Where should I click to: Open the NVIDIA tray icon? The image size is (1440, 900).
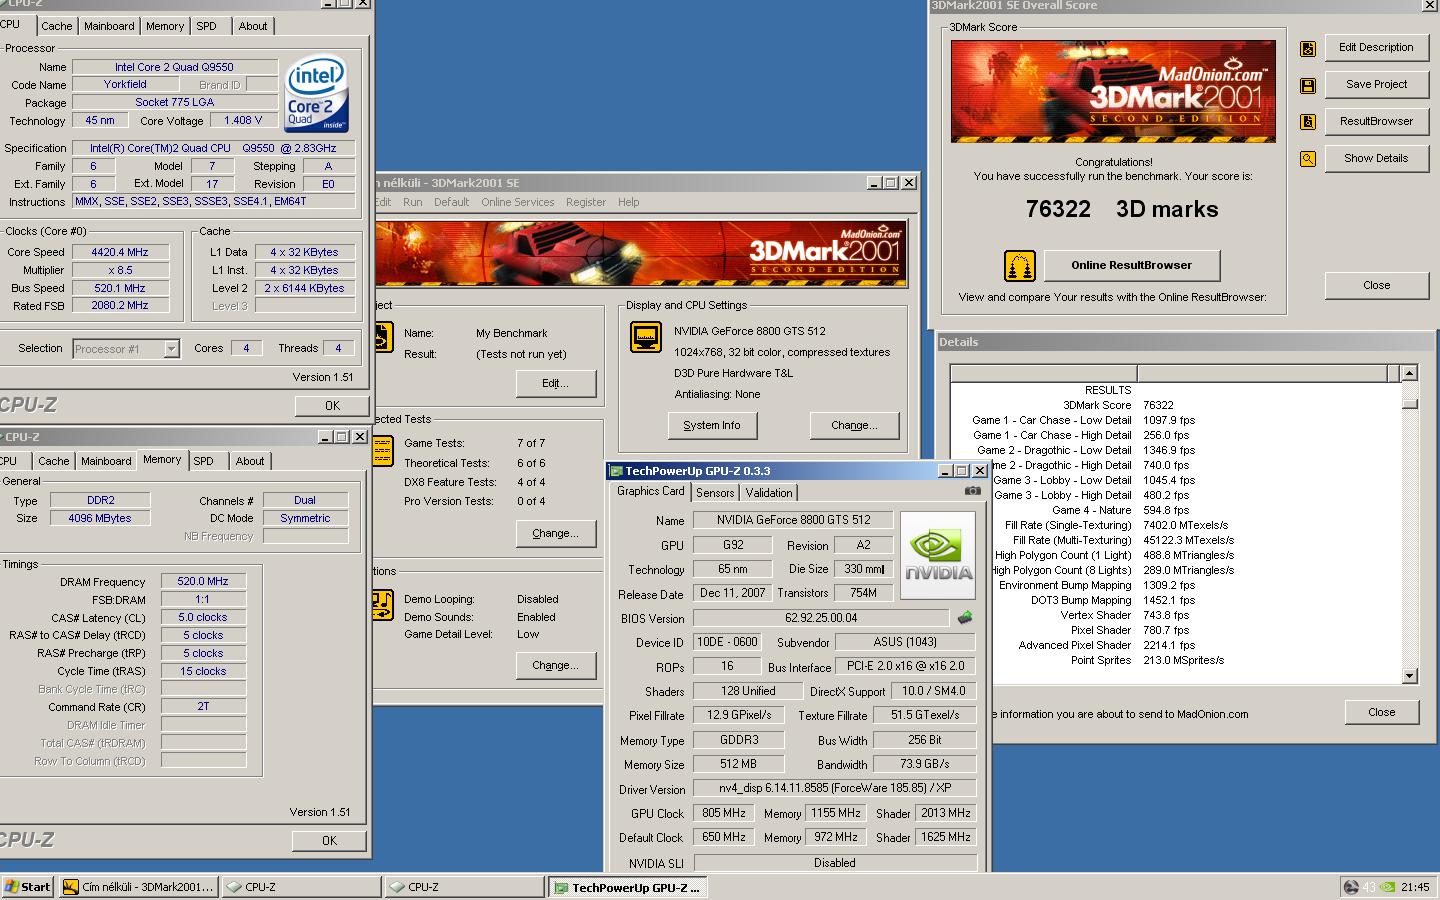[x=1387, y=887]
